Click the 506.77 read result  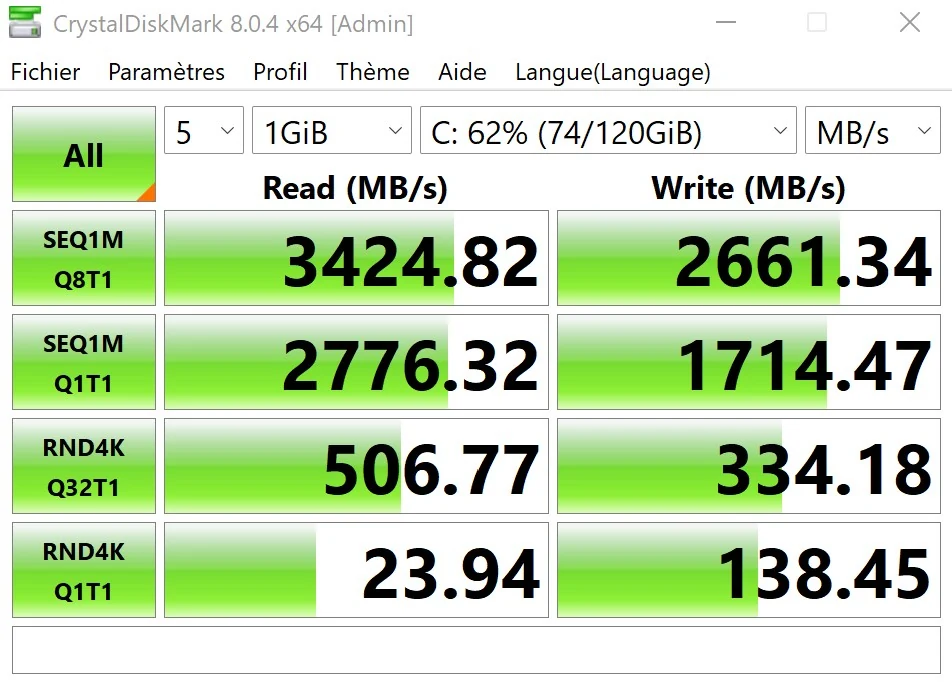[356, 466]
